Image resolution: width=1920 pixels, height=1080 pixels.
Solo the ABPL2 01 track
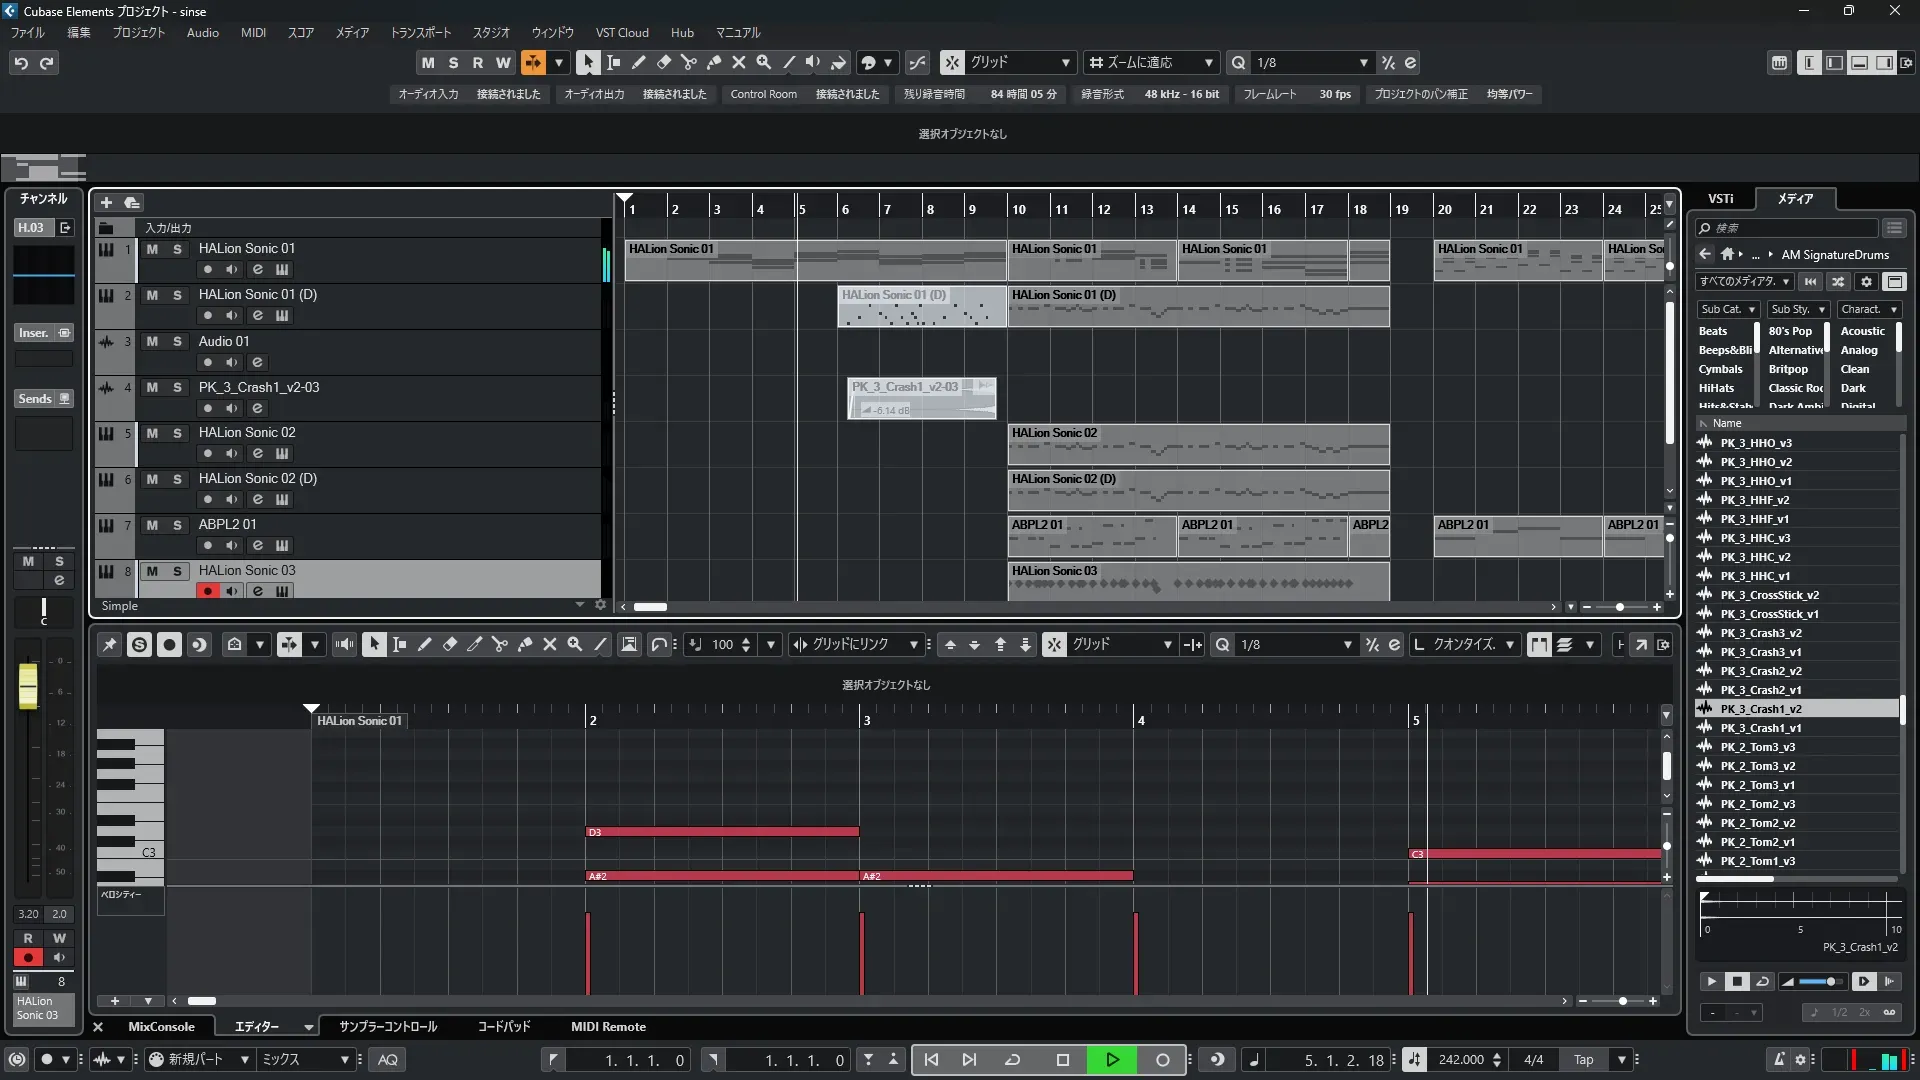pyautogui.click(x=177, y=525)
